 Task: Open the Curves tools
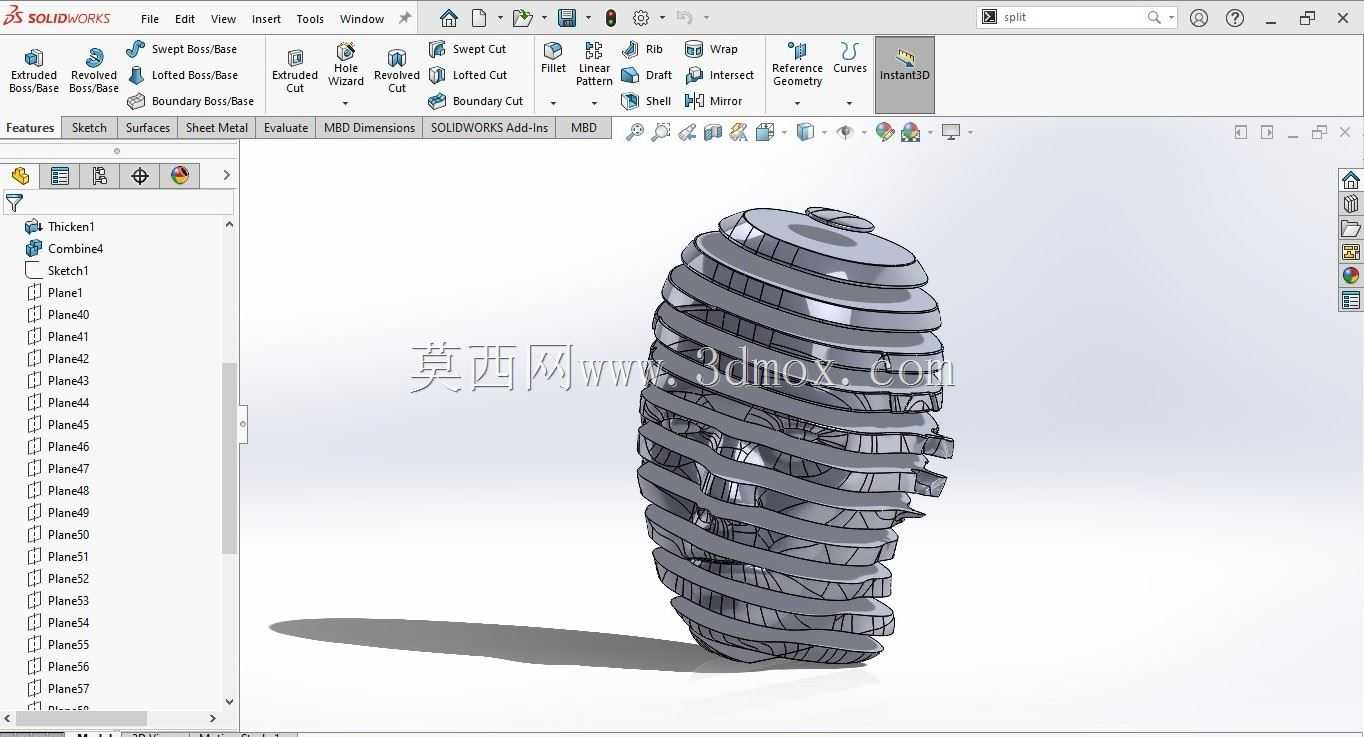click(x=850, y=58)
